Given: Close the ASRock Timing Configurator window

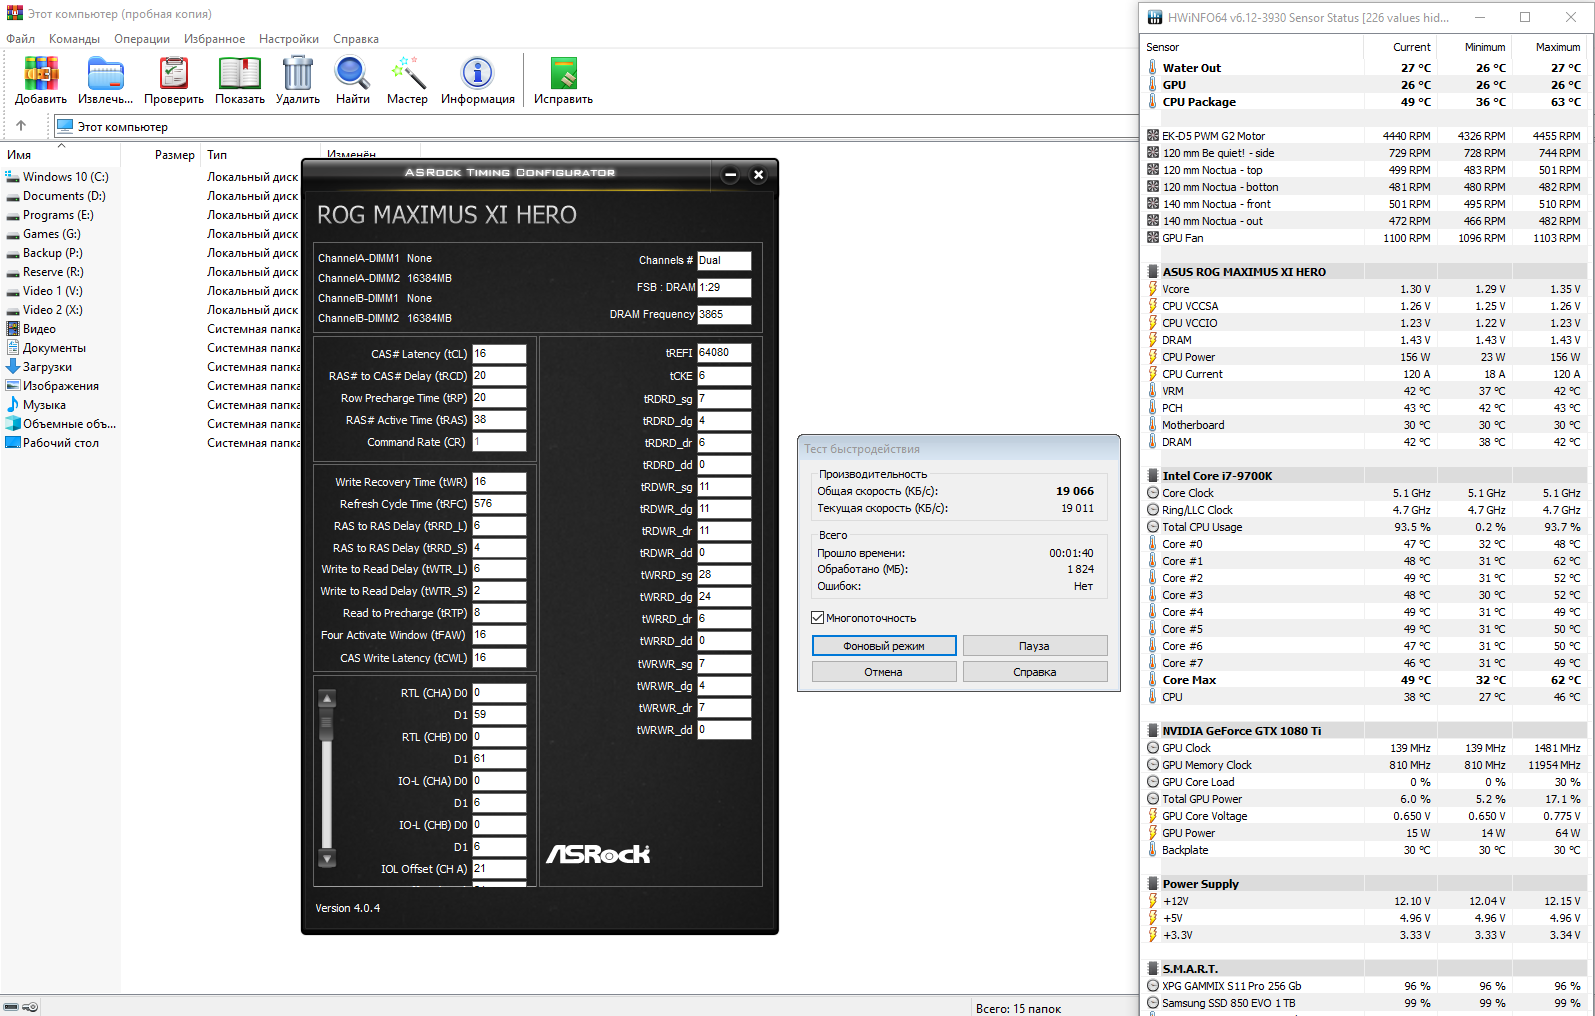Looking at the screenshot, I should click(x=759, y=175).
